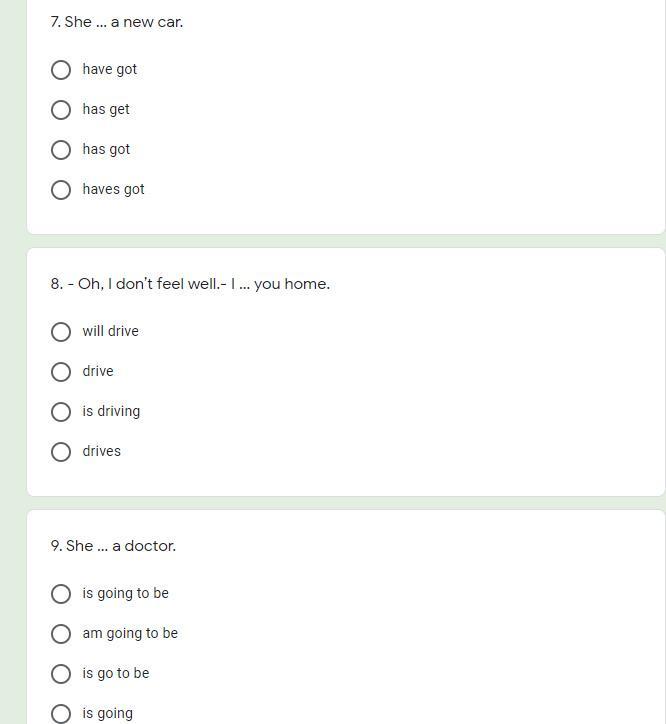Image resolution: width=666 pixels, height=724 pixels.
Task: Click the 'is going to be' label text
Action: pyautogui.click(x=126, y=593)
